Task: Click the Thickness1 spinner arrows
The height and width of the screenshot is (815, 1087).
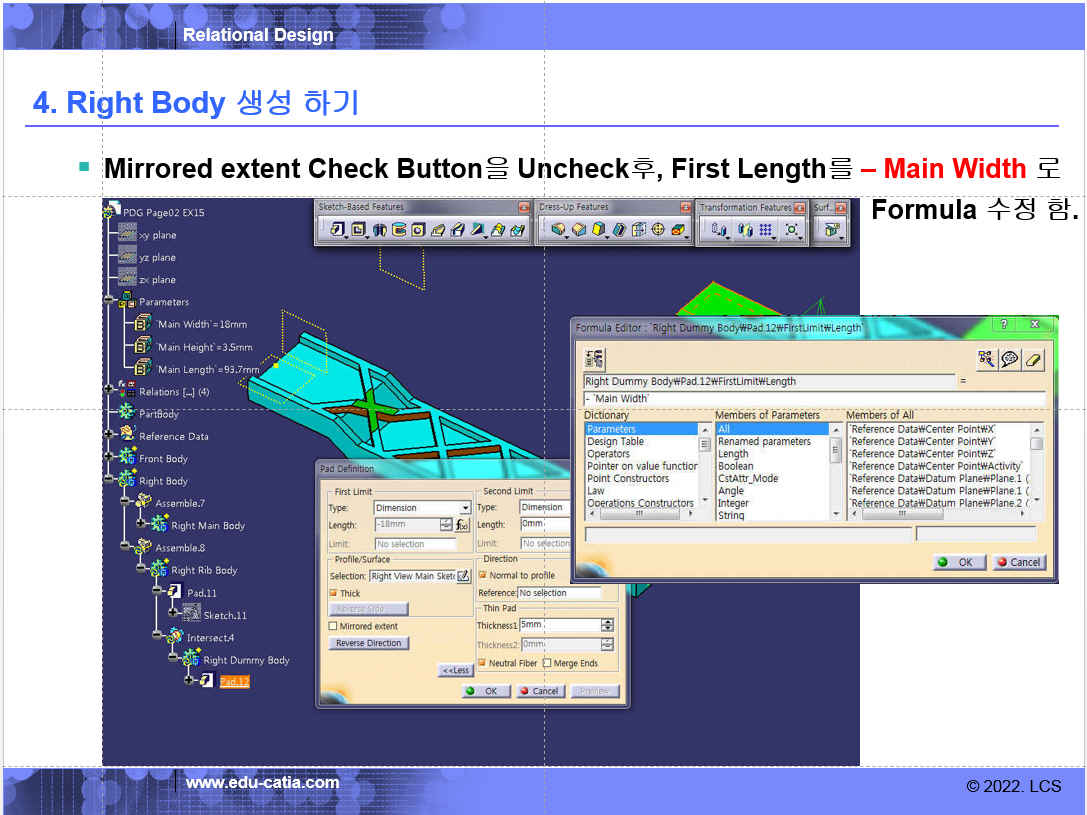Action: click(x=607, y=625)
